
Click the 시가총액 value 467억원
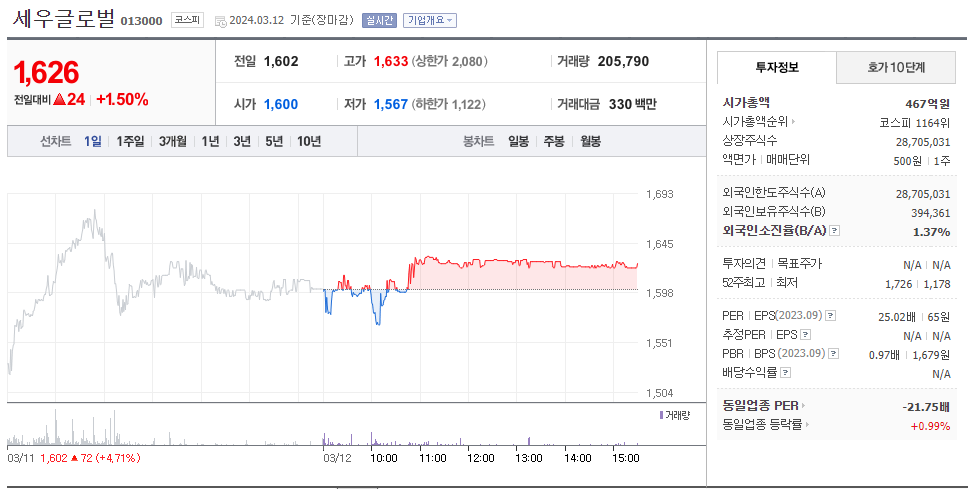tap(927, 104)
